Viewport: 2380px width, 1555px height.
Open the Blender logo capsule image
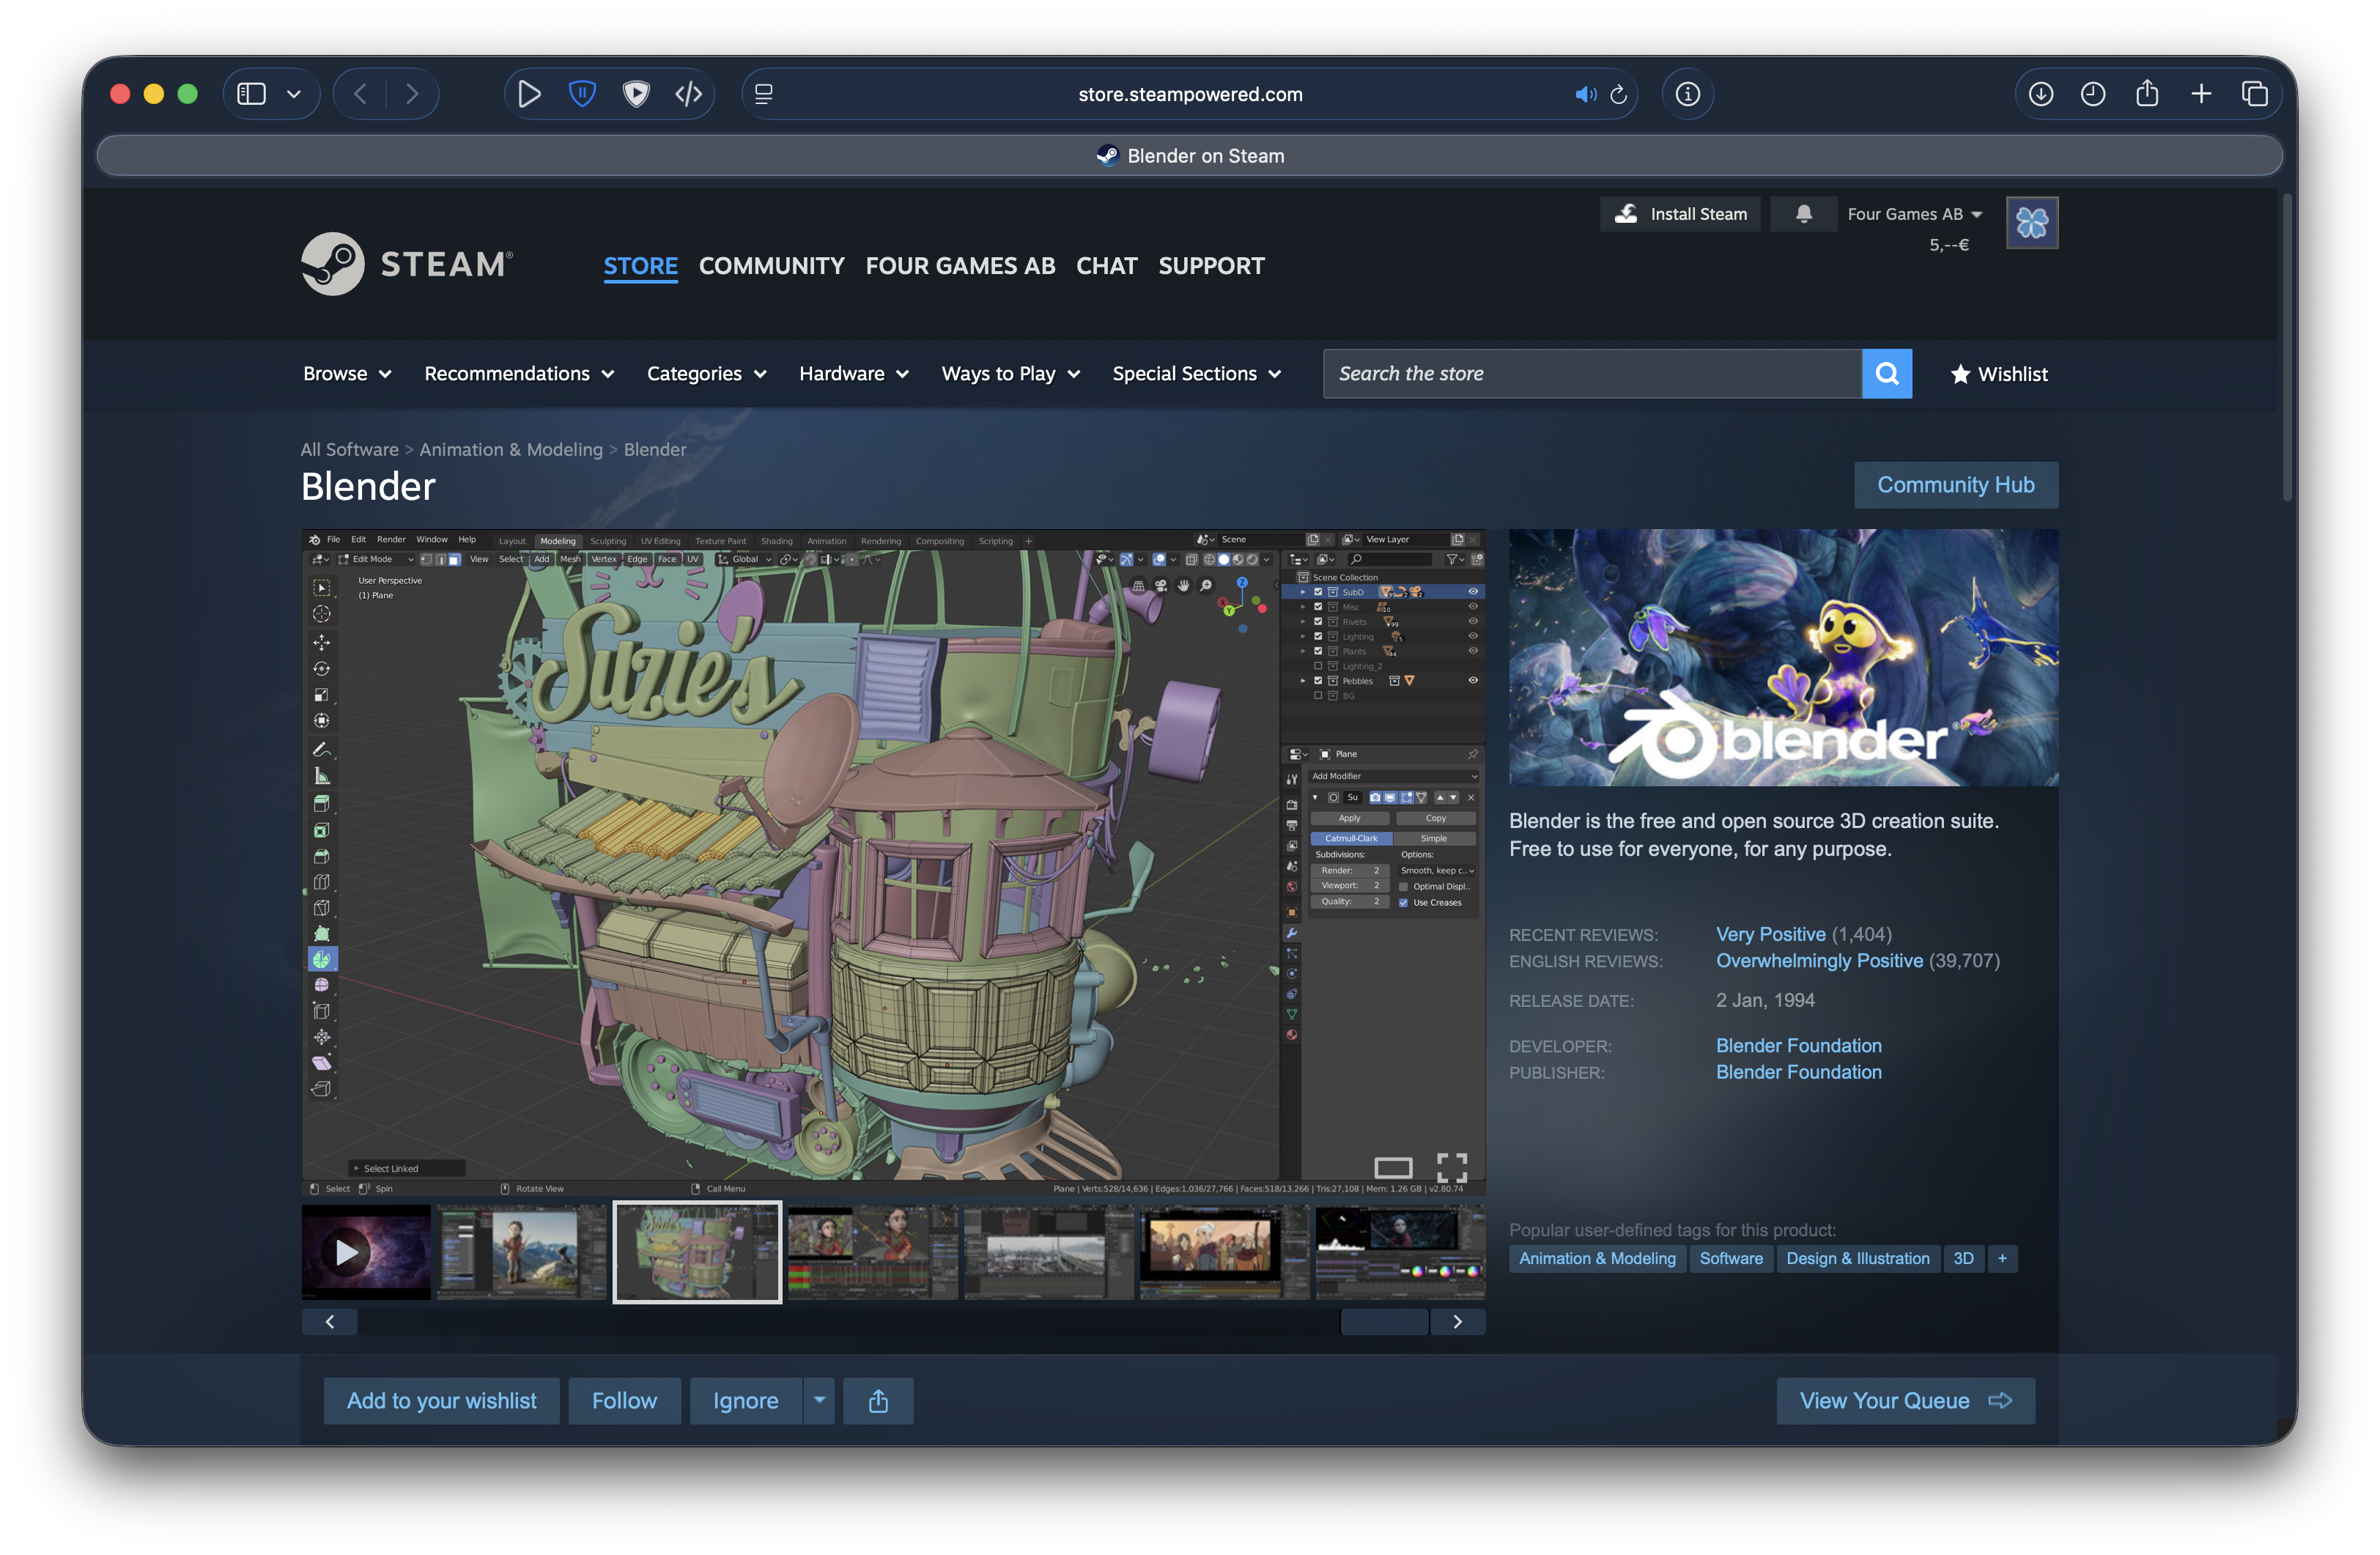(x=1783, y=657)
